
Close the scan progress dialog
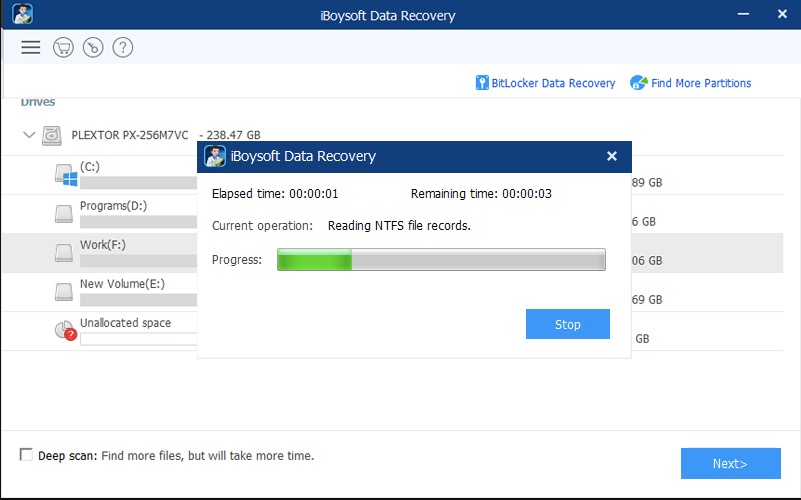(x=612, y=156)
